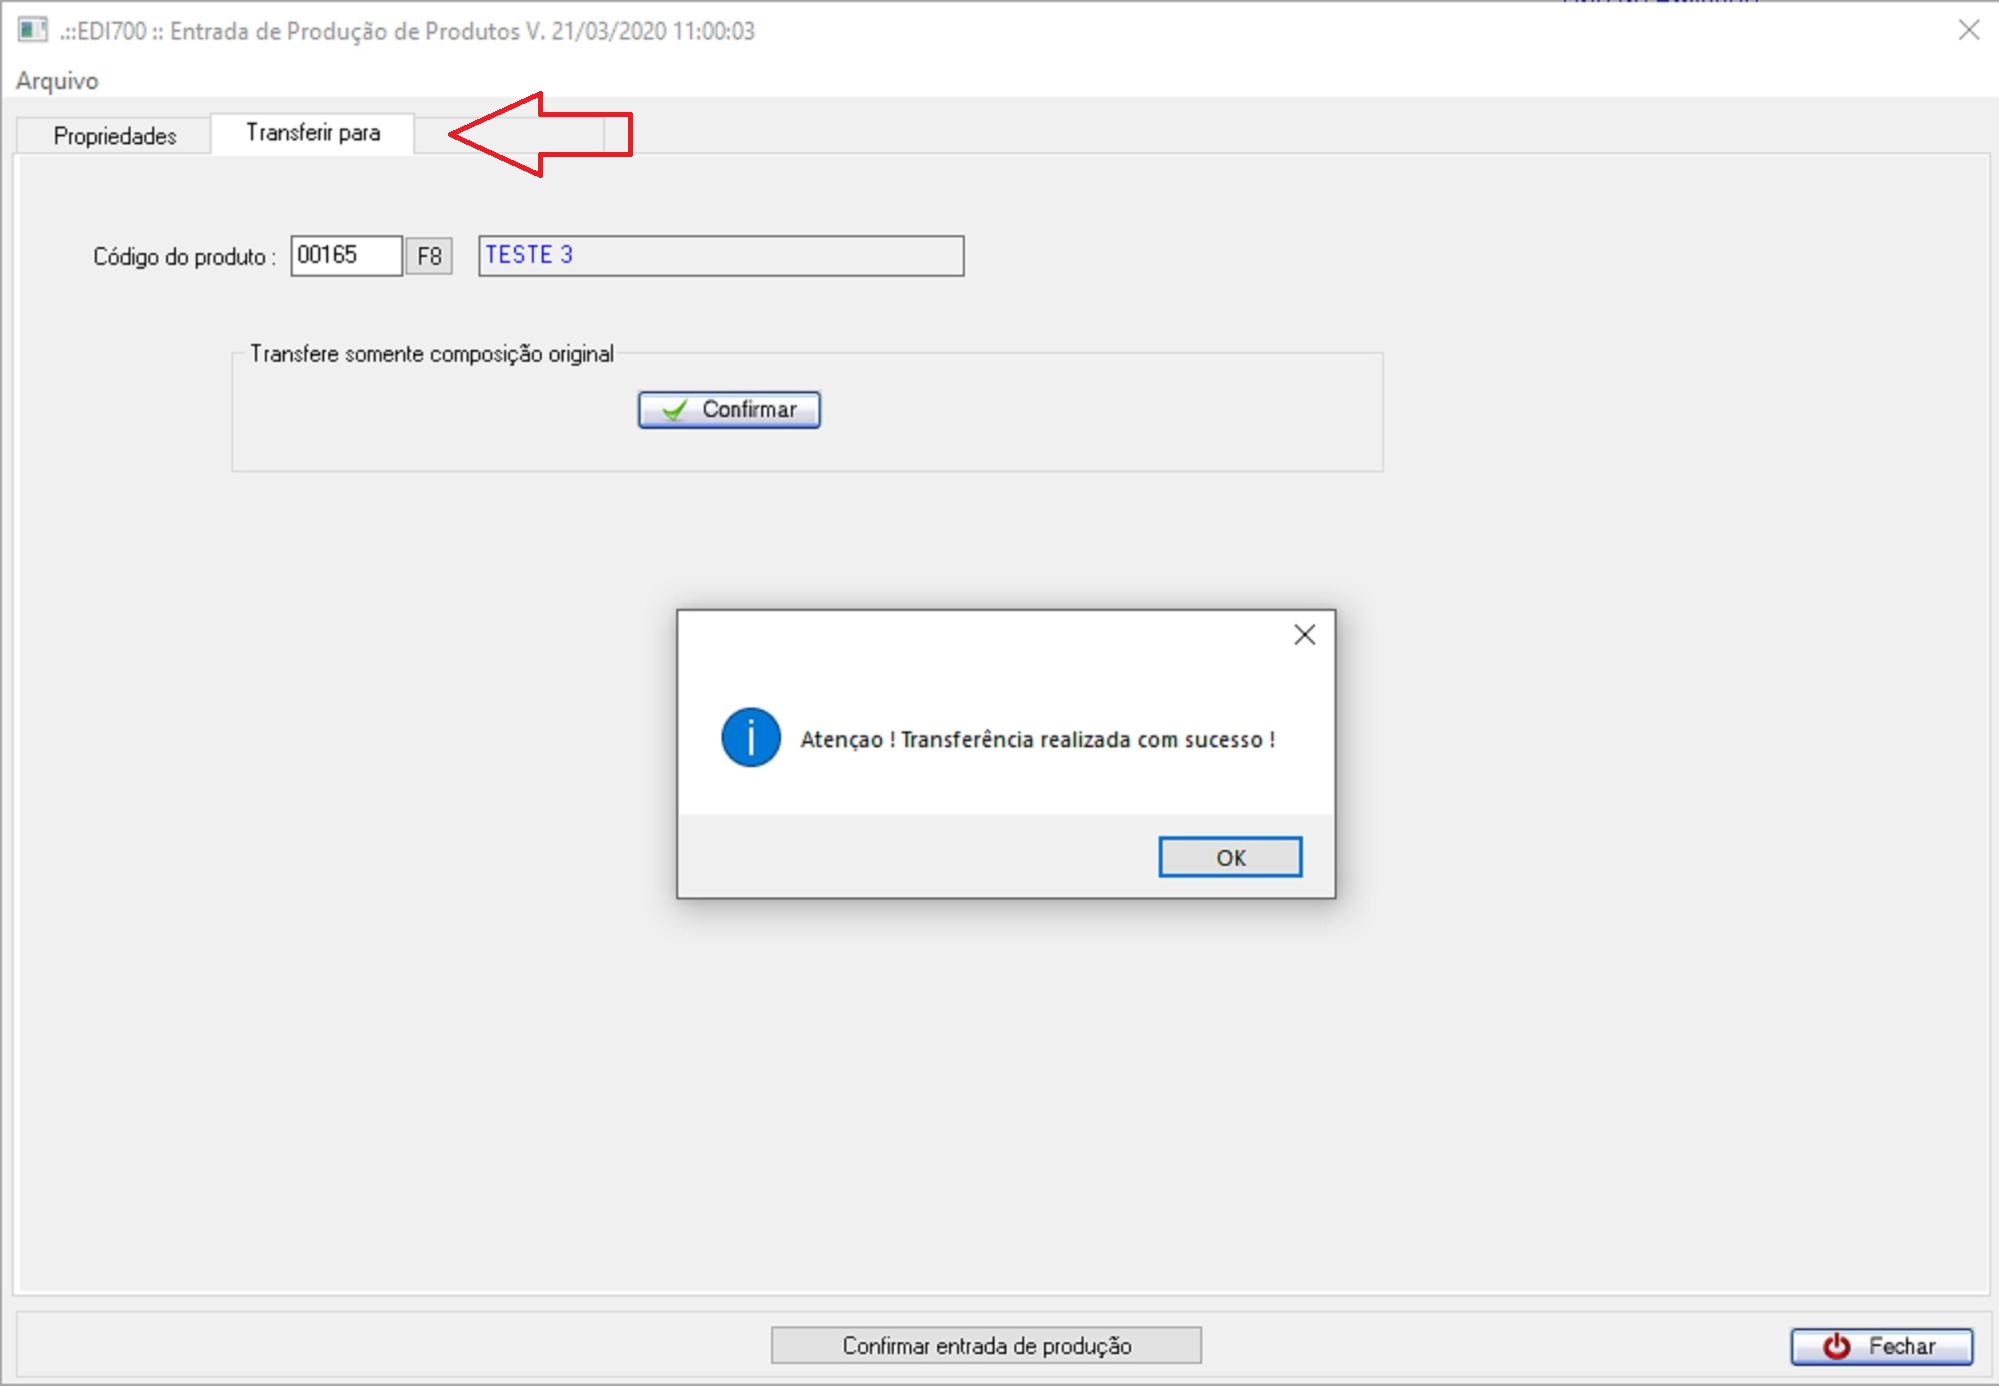The height and width of the screenshot is (1386, 1999).
Task: Select the Transferir para tab
Action: (312, 133)
